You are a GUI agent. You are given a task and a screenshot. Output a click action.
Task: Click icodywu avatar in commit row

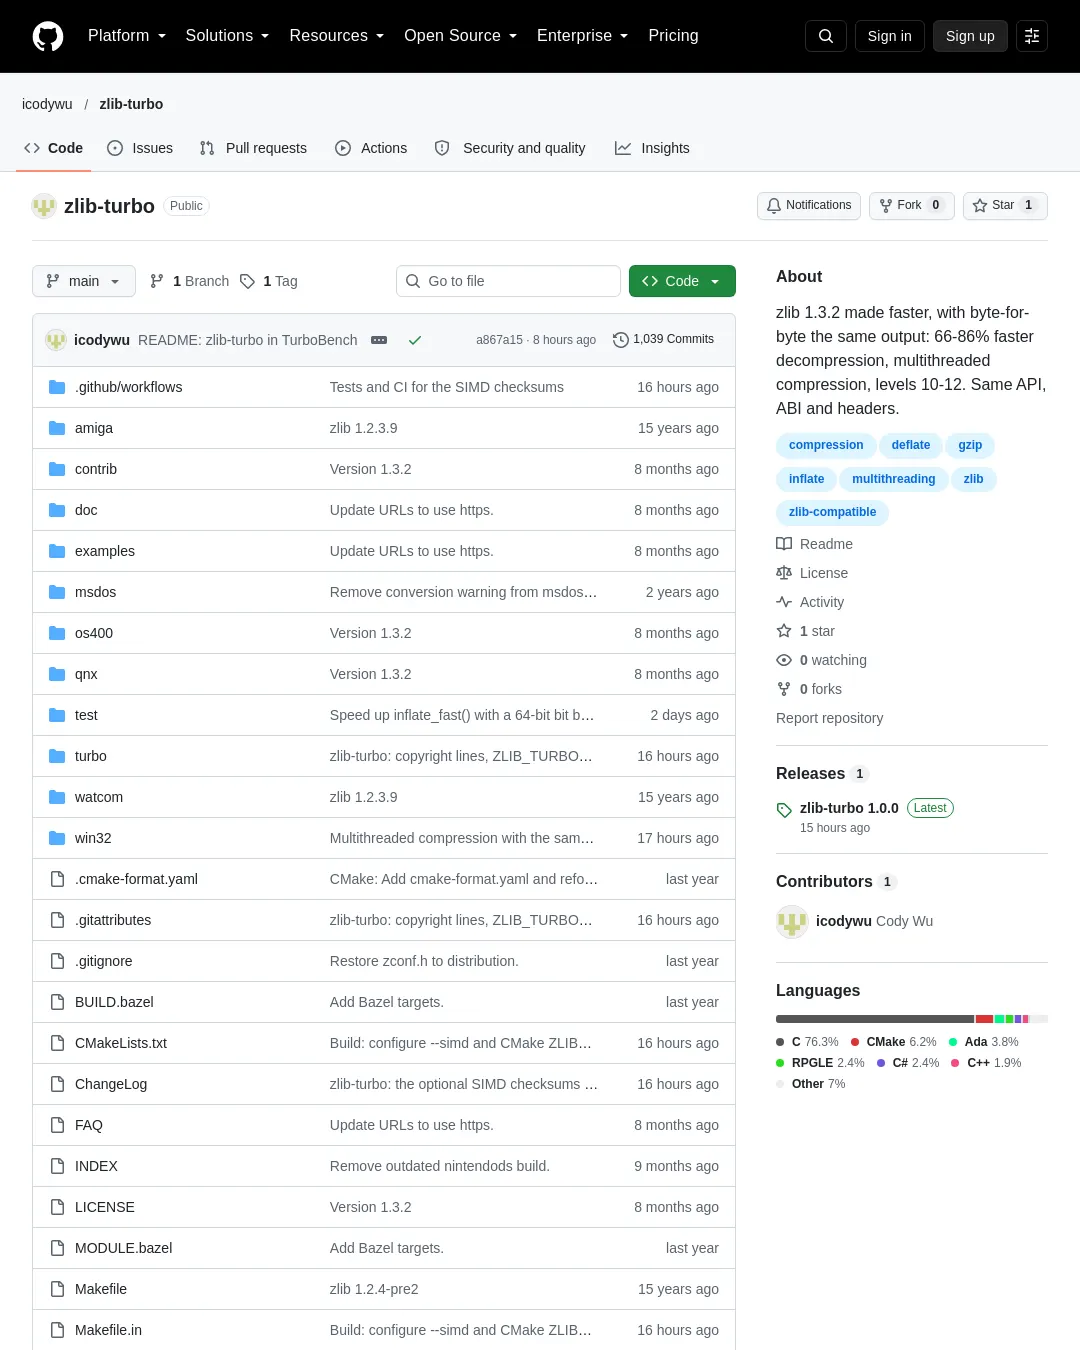coord(56,340)
